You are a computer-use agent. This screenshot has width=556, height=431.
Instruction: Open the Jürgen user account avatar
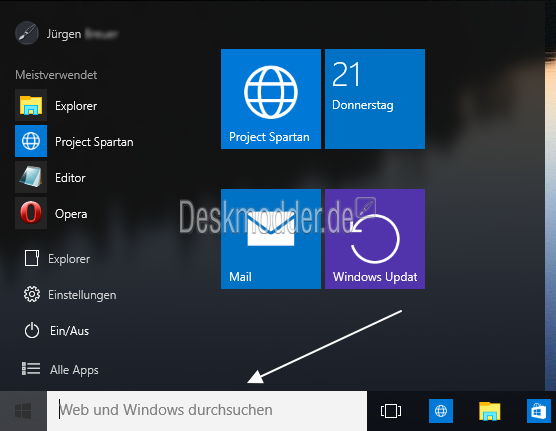pos(27,33)
